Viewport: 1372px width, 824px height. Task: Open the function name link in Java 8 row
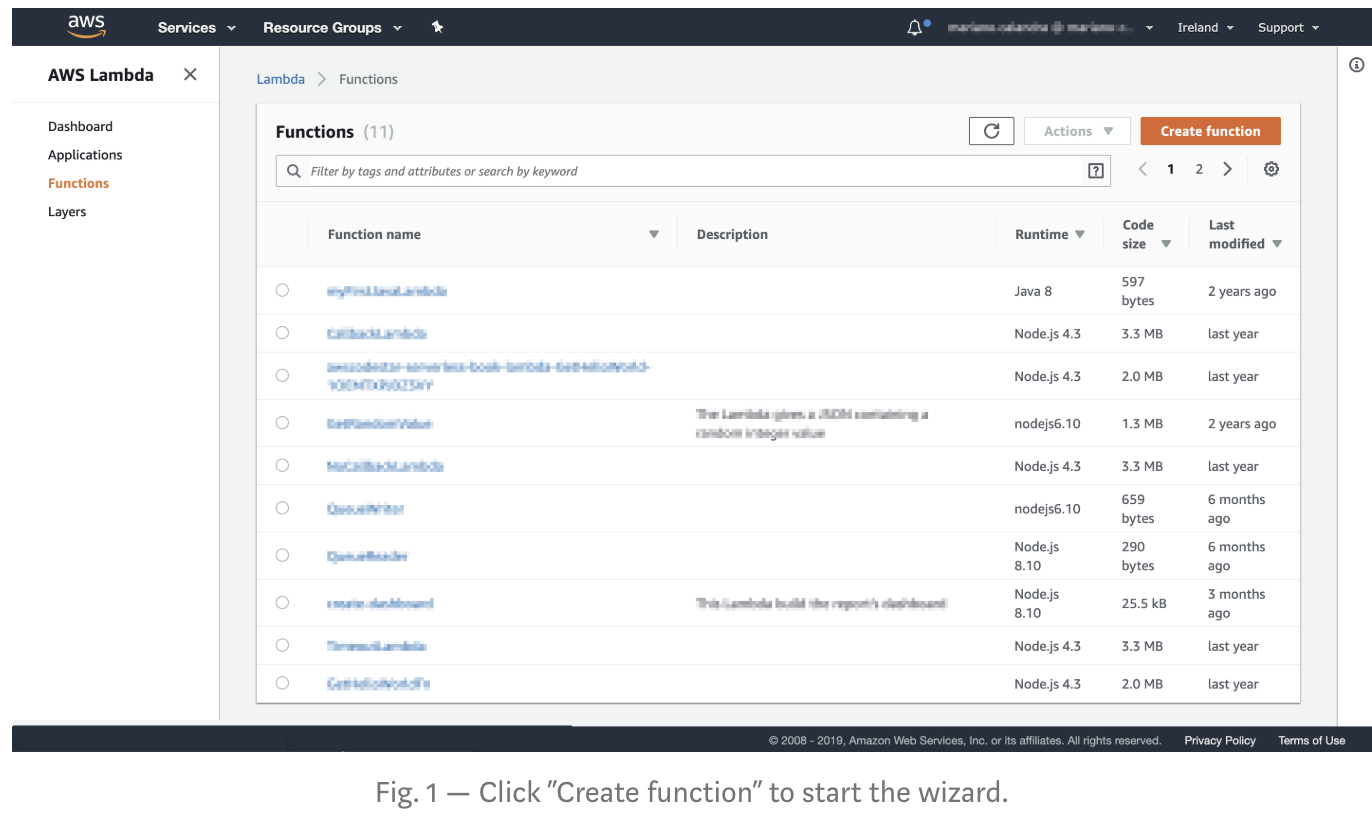[386, 291]
